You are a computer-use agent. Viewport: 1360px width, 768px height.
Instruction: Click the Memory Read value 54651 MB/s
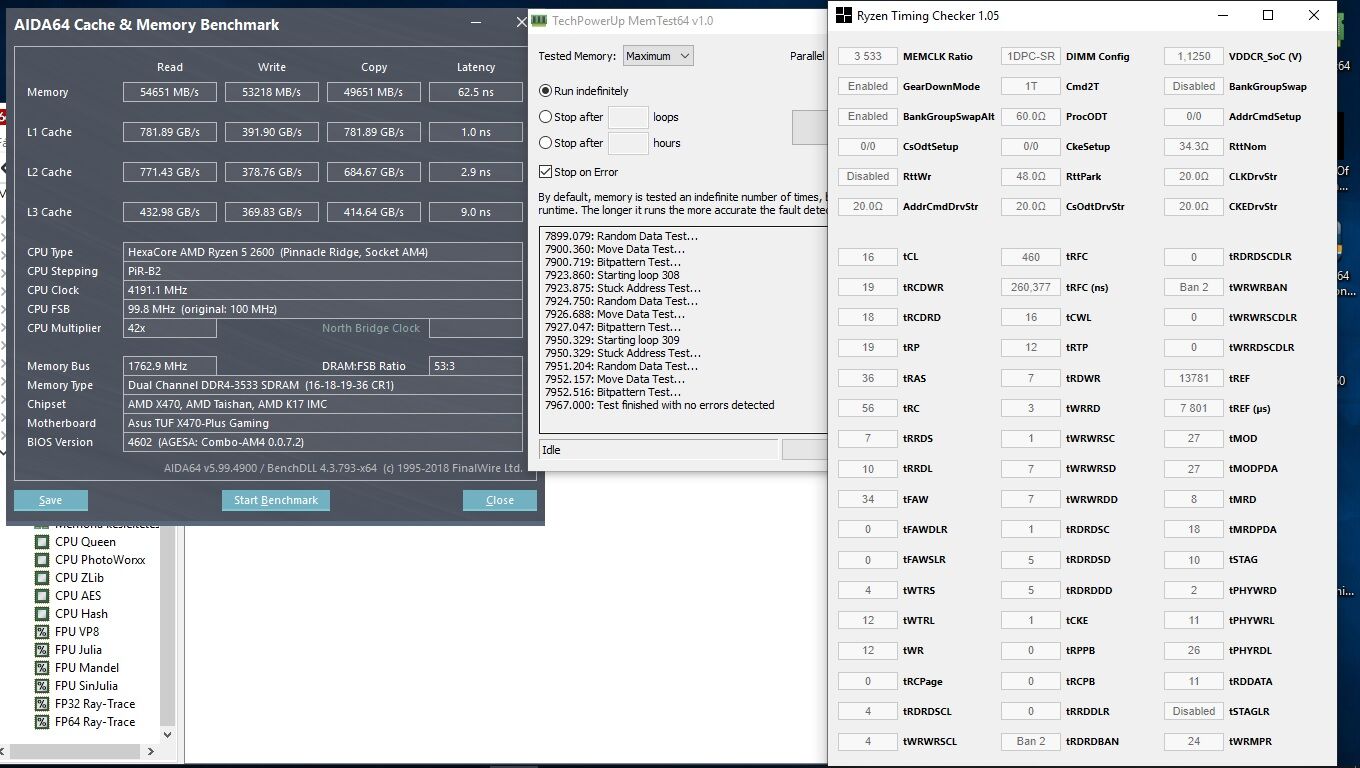click(170, 92)
